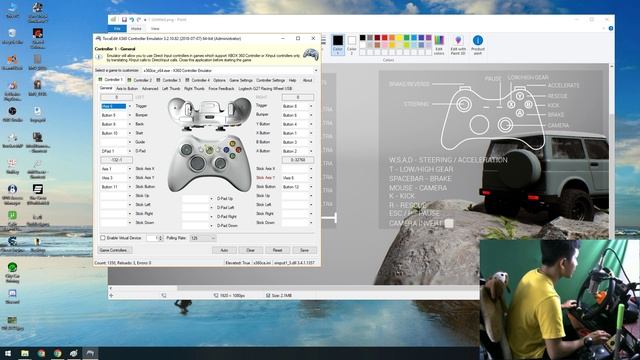The image size is (640, 360).
Task: Open Paint View tab
Action: (155, 29)
